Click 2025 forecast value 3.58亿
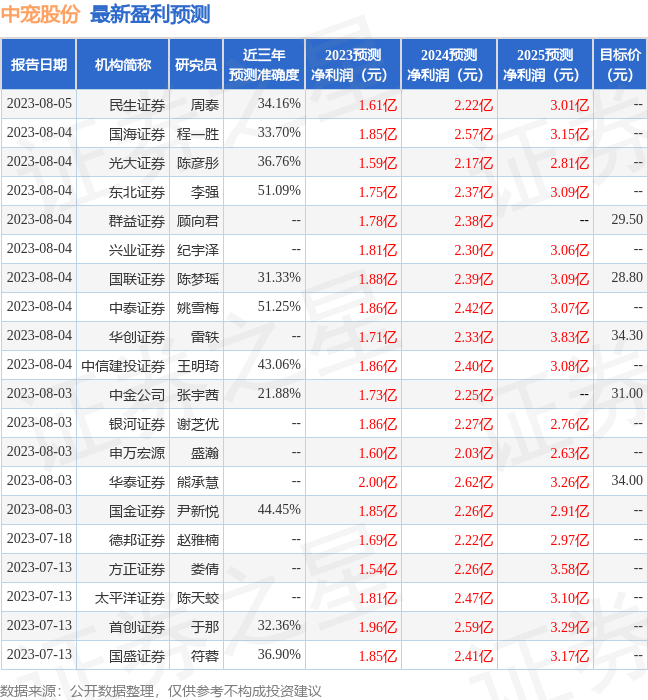The height and width of the screenshot is (700, 648). click(x=569, y=570)
